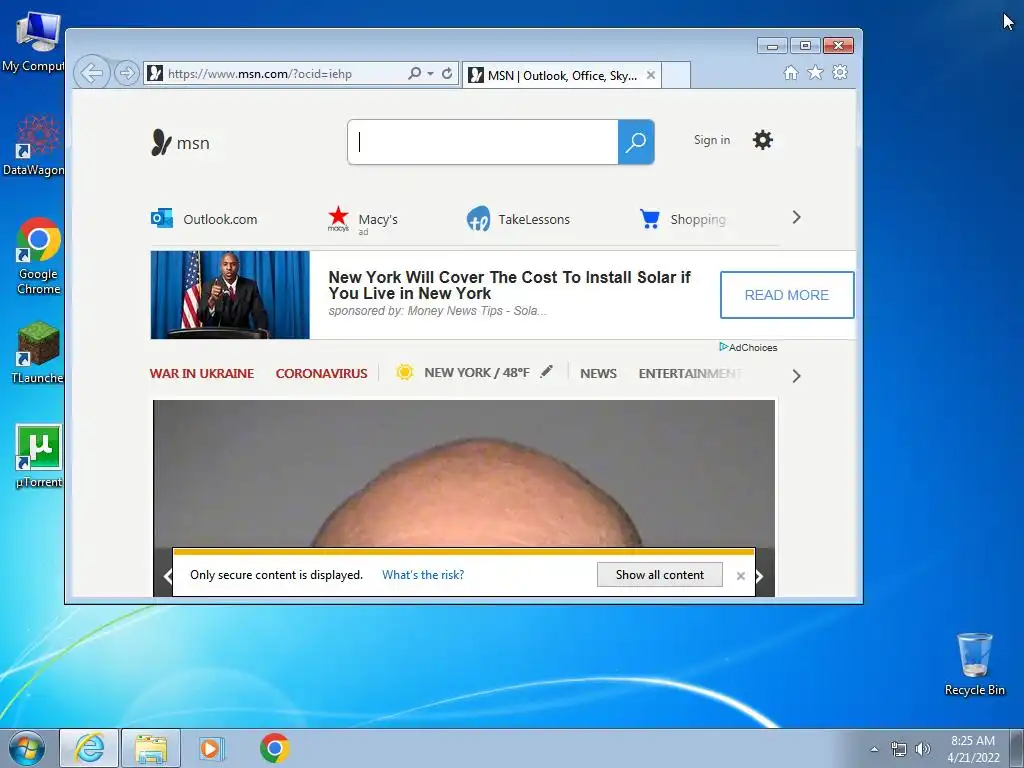Open Windows Media Player from taskbar
The width and height of the screenshot is (1024, 768).
click(x=211, y=748)
